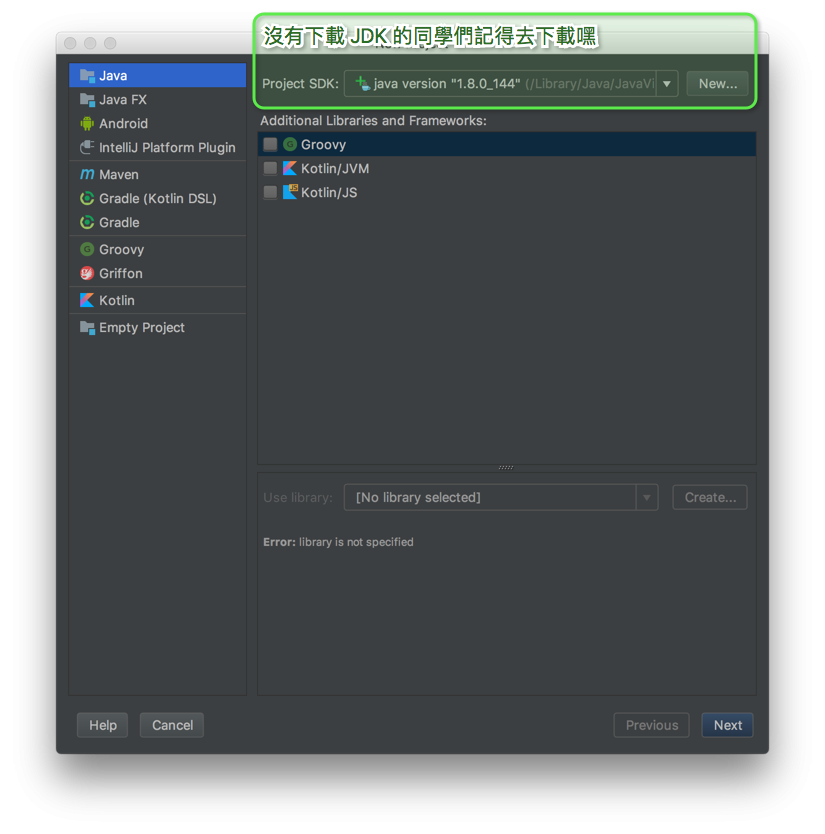The width and height of the screenshot is (825, 834).
Task: Click the Java FX folder icon
Action: [87, 99]
